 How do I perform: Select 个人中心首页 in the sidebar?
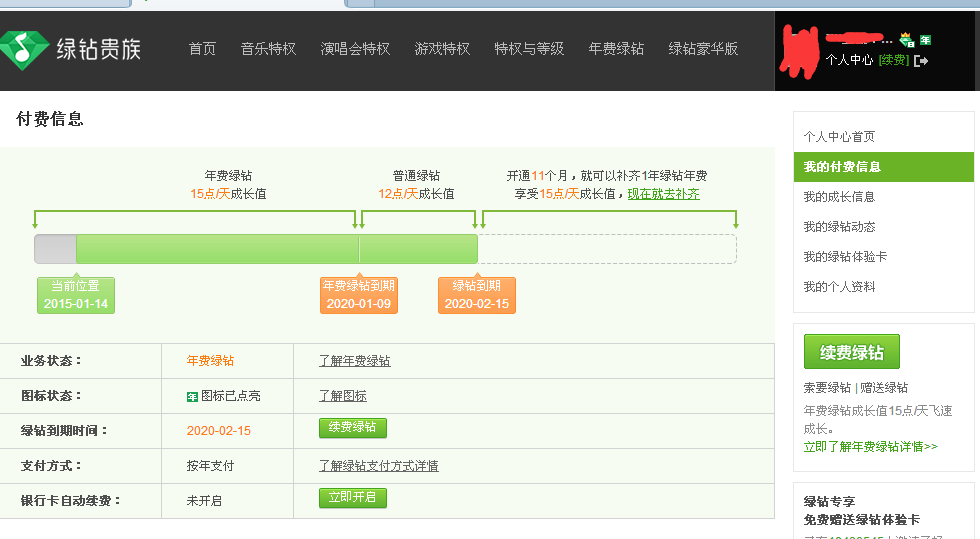pos(839,136)
